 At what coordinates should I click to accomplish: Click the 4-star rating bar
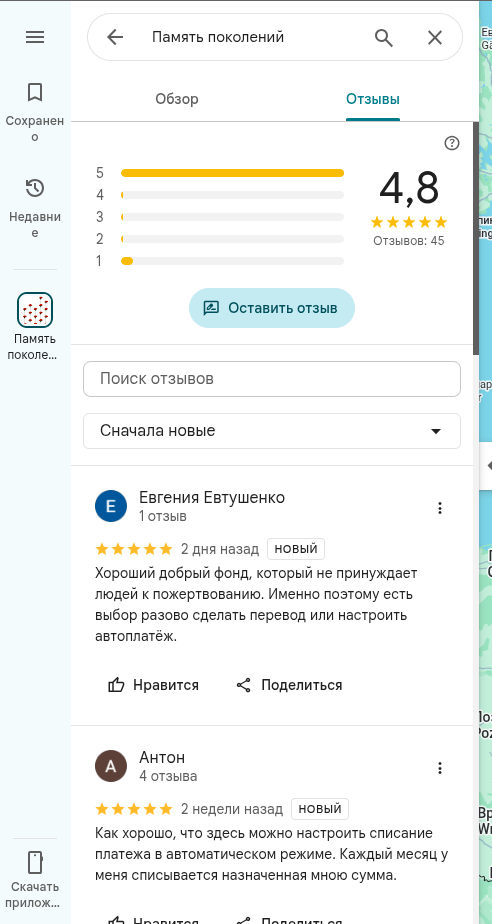232,194
